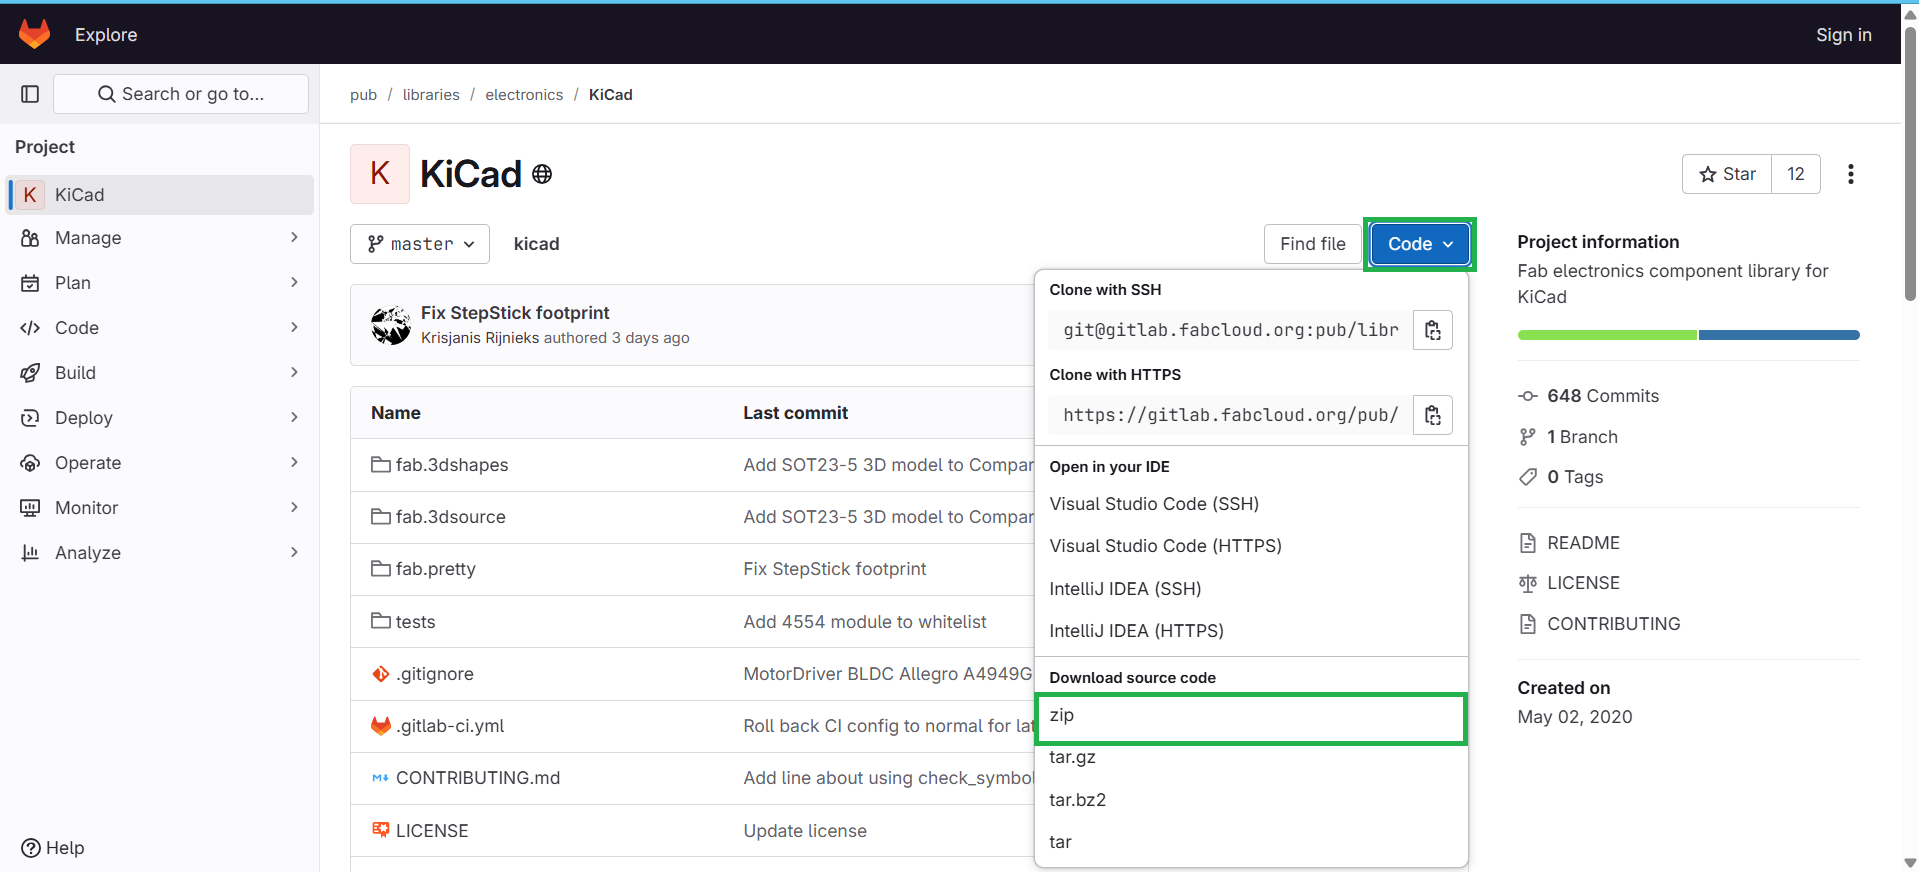Click the Manage users icon in sidebar
Viewport: 1919px width, 872px height.
[x=30, y=238]
